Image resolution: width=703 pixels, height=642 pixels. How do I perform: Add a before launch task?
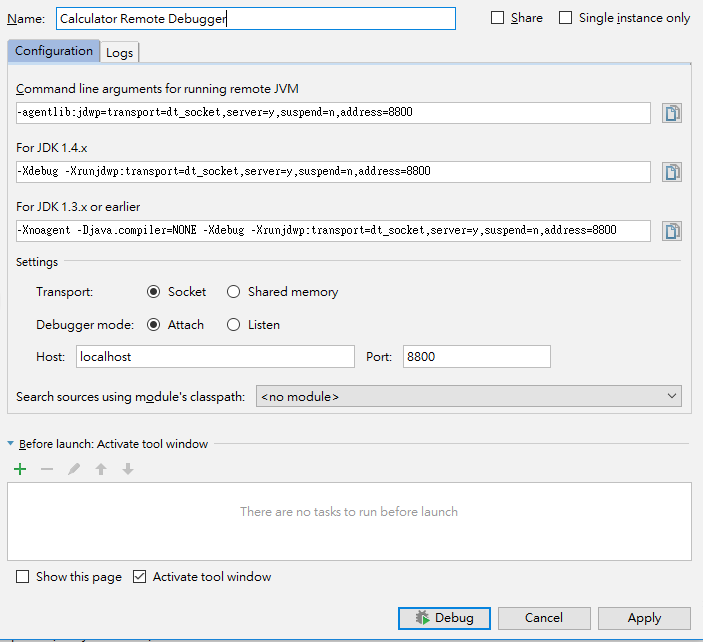(20, 469)
